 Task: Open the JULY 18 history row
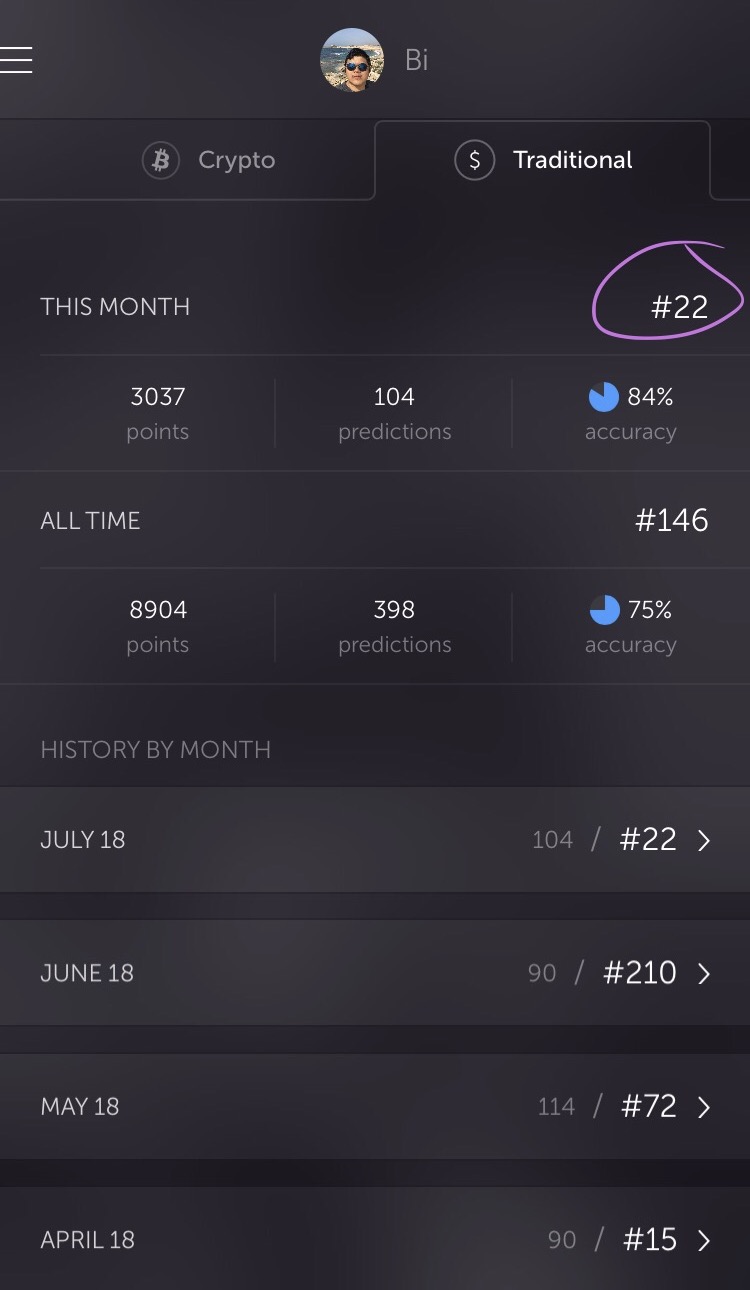(375, 840)
